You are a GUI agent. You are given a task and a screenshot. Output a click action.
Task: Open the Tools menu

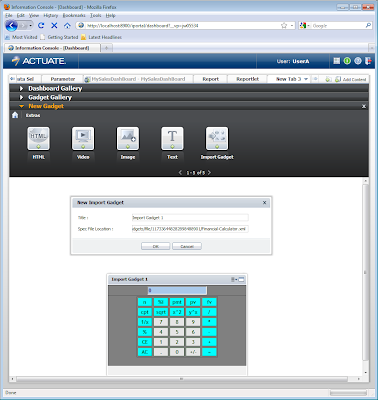(x=96, y=15)
